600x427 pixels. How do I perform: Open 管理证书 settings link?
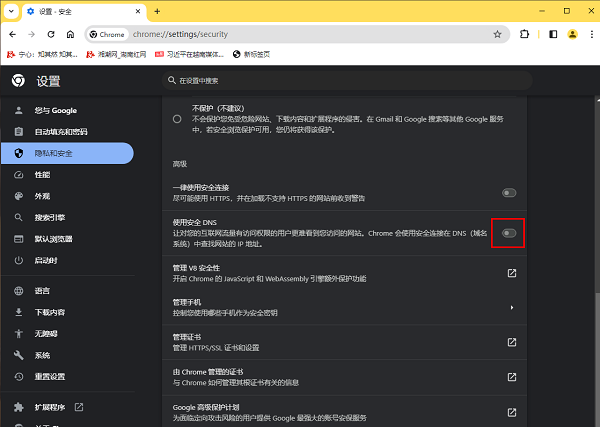(x=511, y=342)
